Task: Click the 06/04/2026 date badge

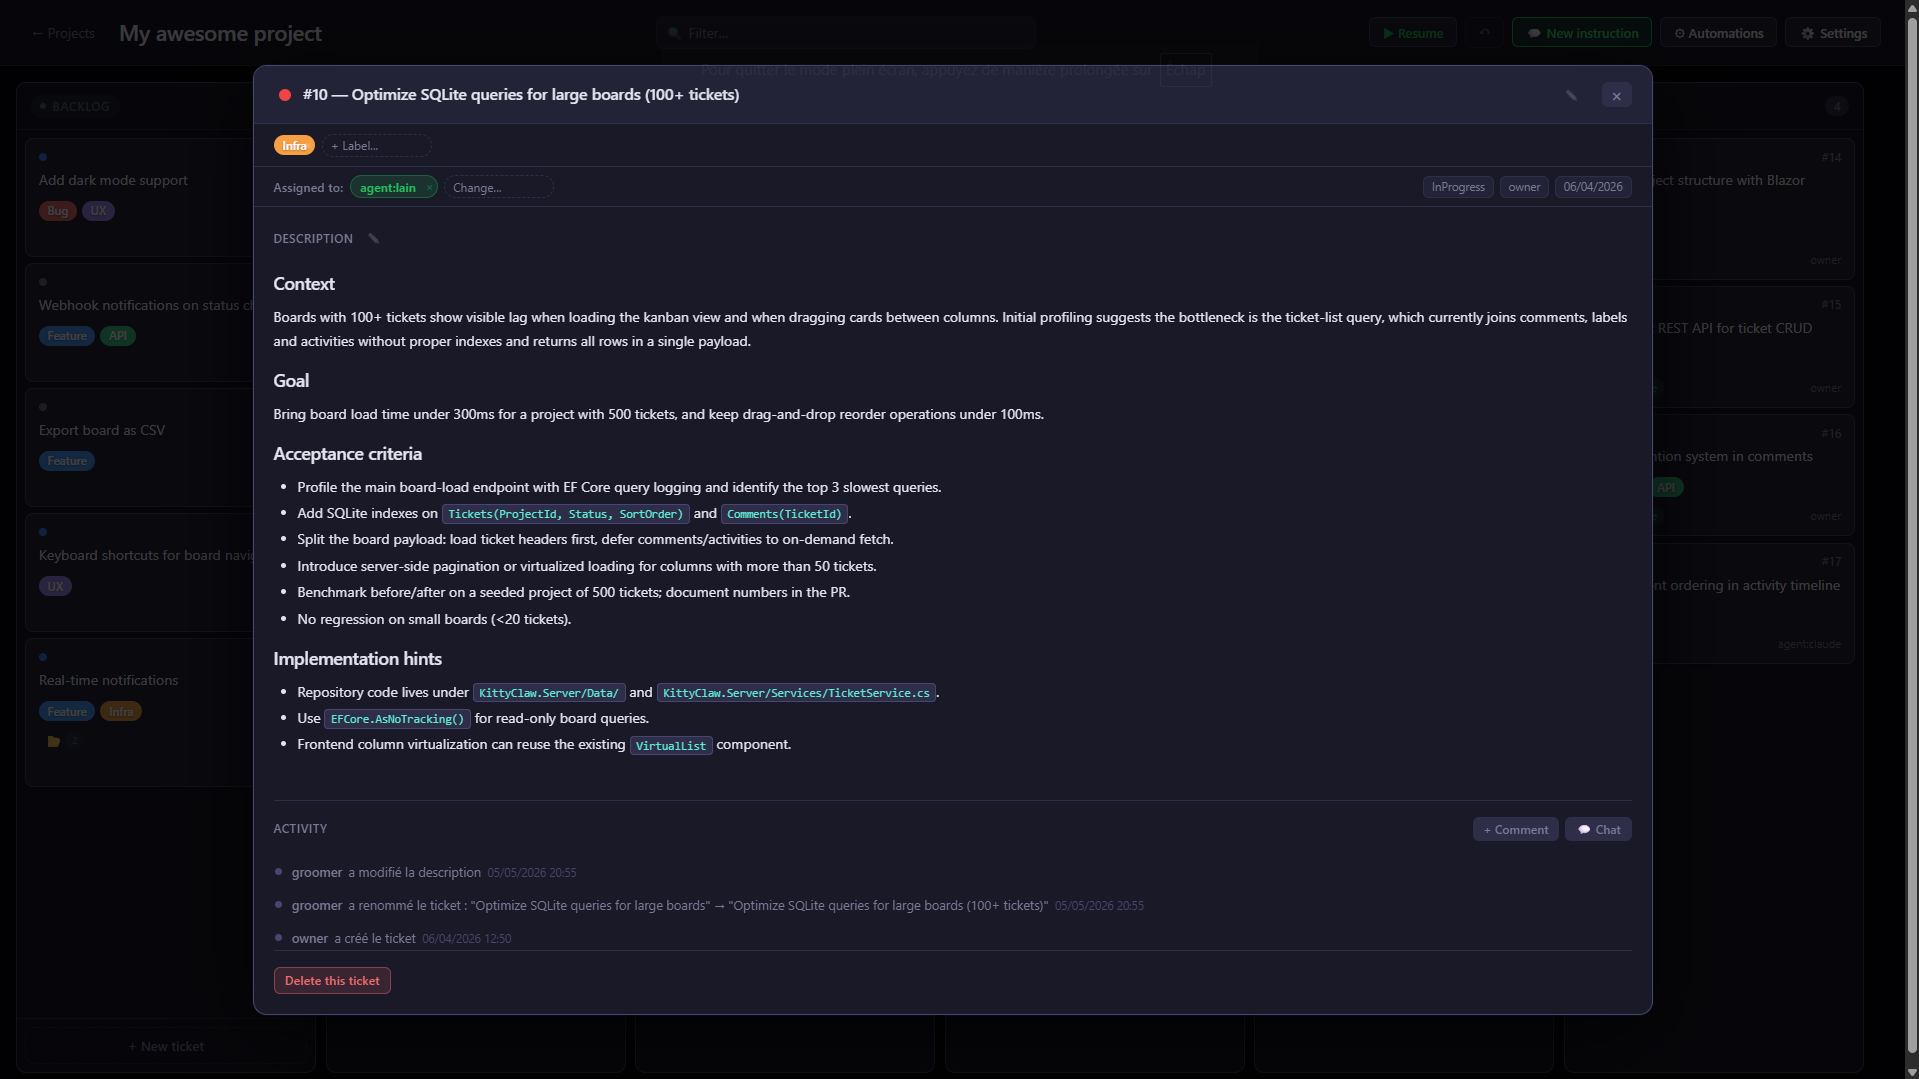Action: [x=1593, y=187]
